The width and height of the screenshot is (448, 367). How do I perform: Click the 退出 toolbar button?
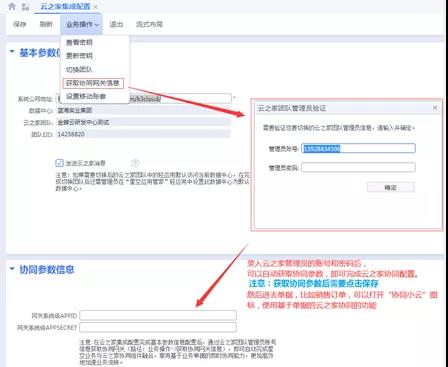(x=116, y=24)
